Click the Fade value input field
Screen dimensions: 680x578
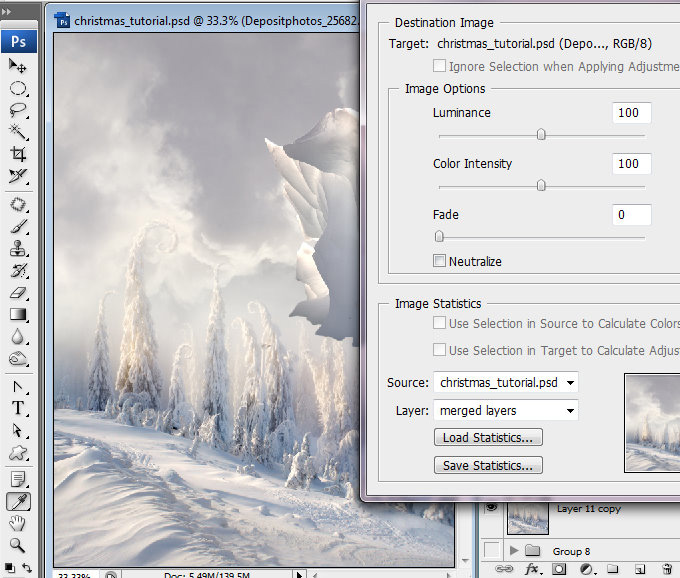631,215
